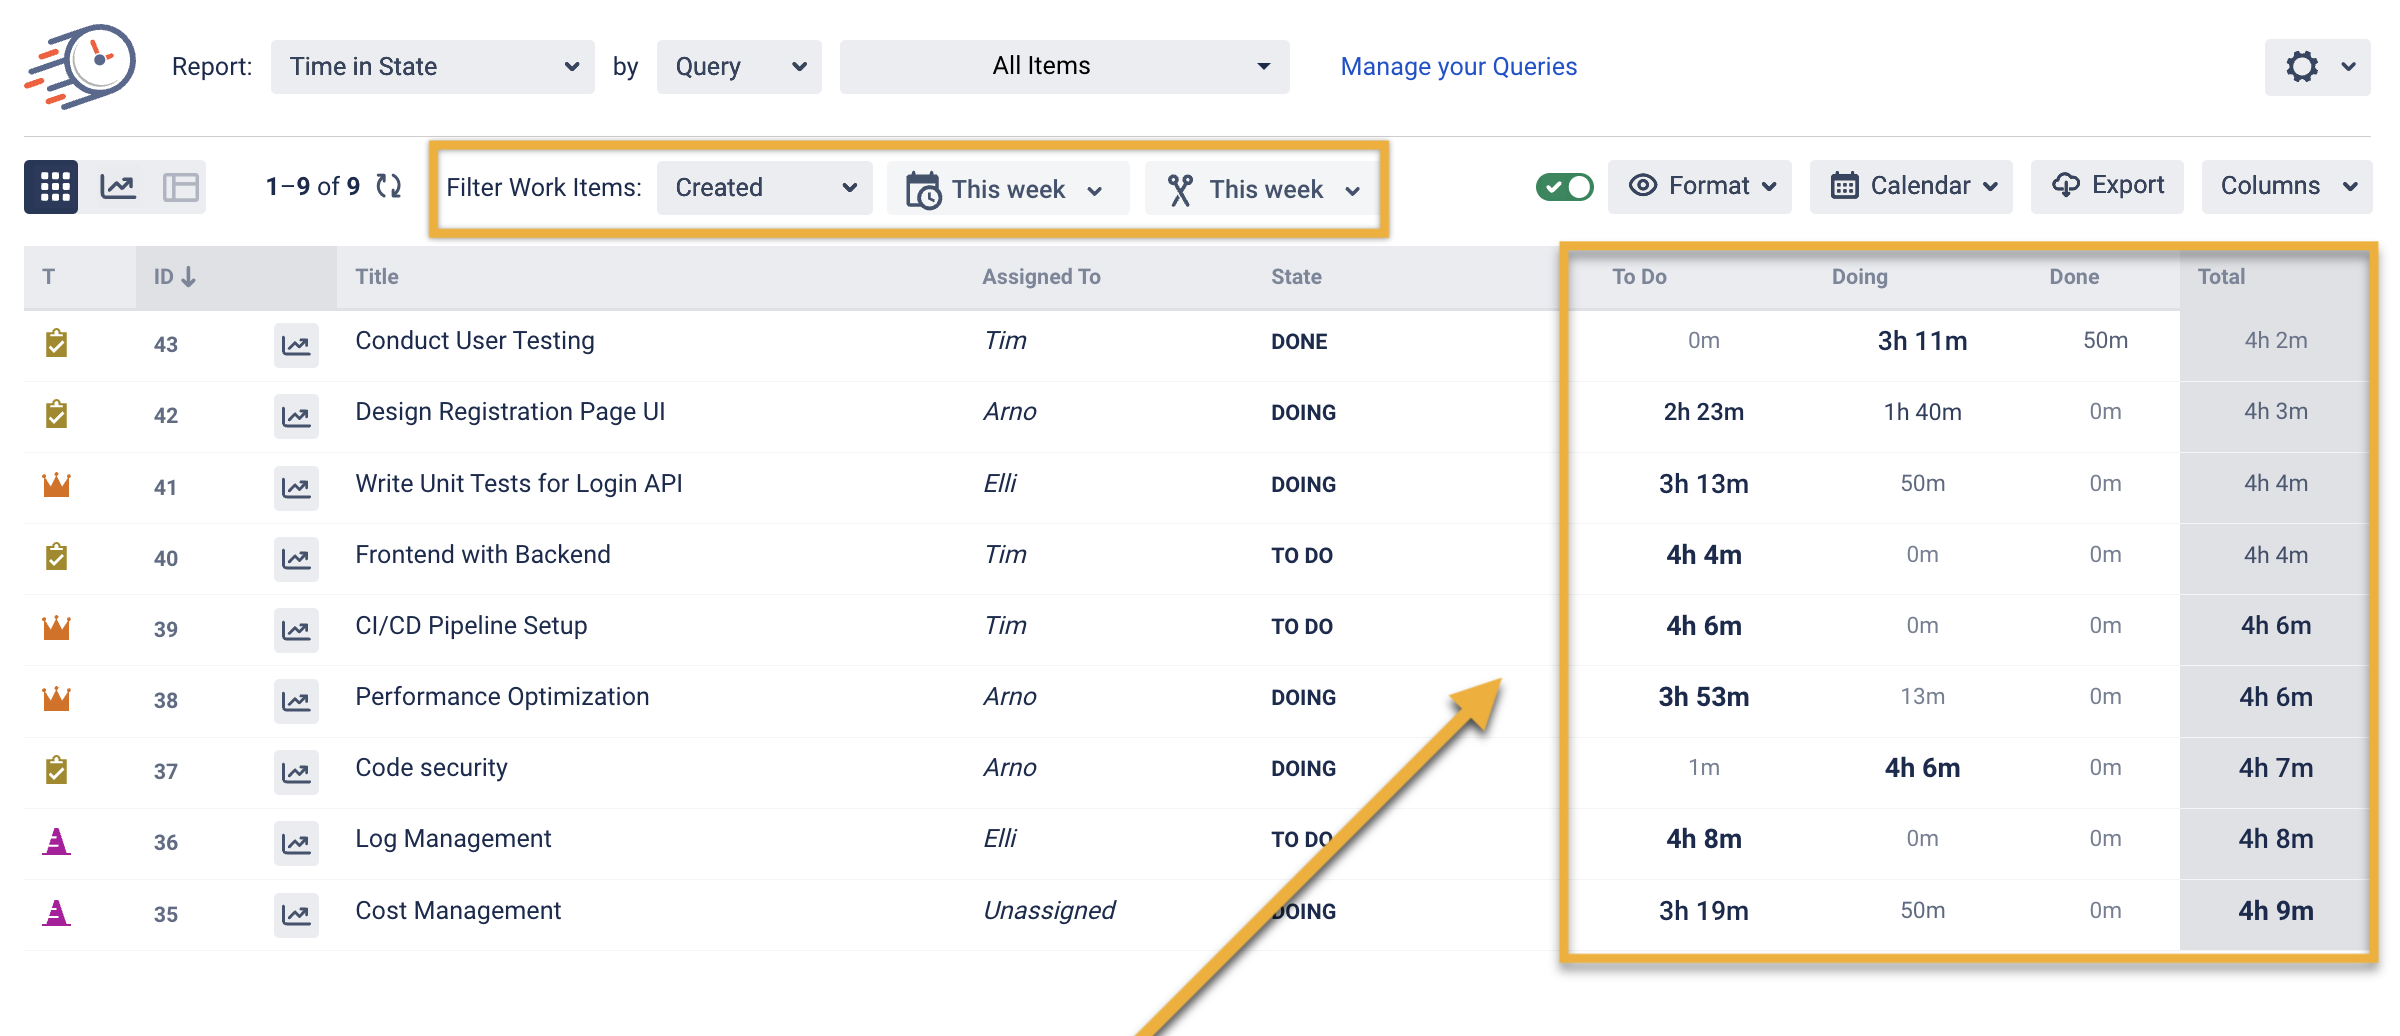
Task: Switch to the grid view icon
Action: [x=54, y=187]
